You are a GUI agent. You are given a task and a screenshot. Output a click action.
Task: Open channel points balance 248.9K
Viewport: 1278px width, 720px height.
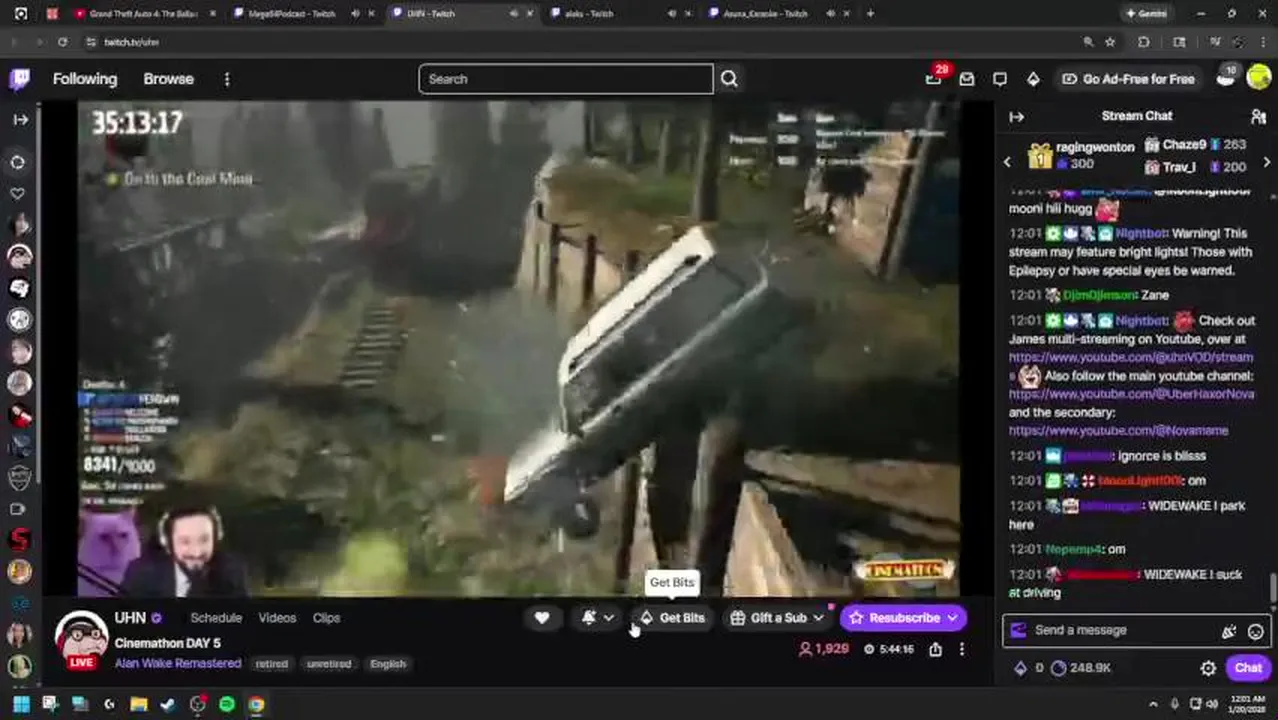pos(1081,668)
